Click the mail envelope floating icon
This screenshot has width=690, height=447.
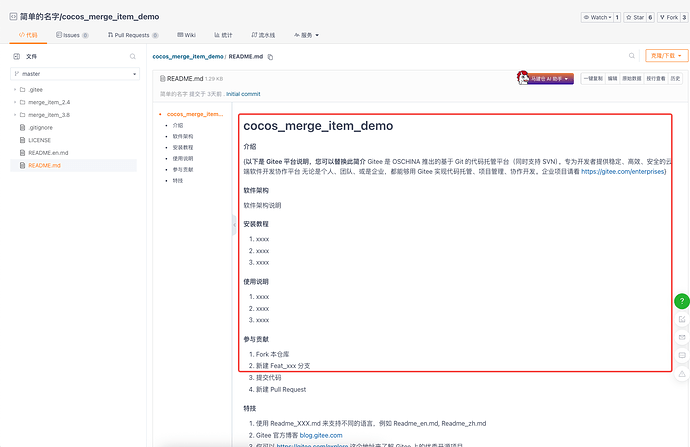point(682,337)
